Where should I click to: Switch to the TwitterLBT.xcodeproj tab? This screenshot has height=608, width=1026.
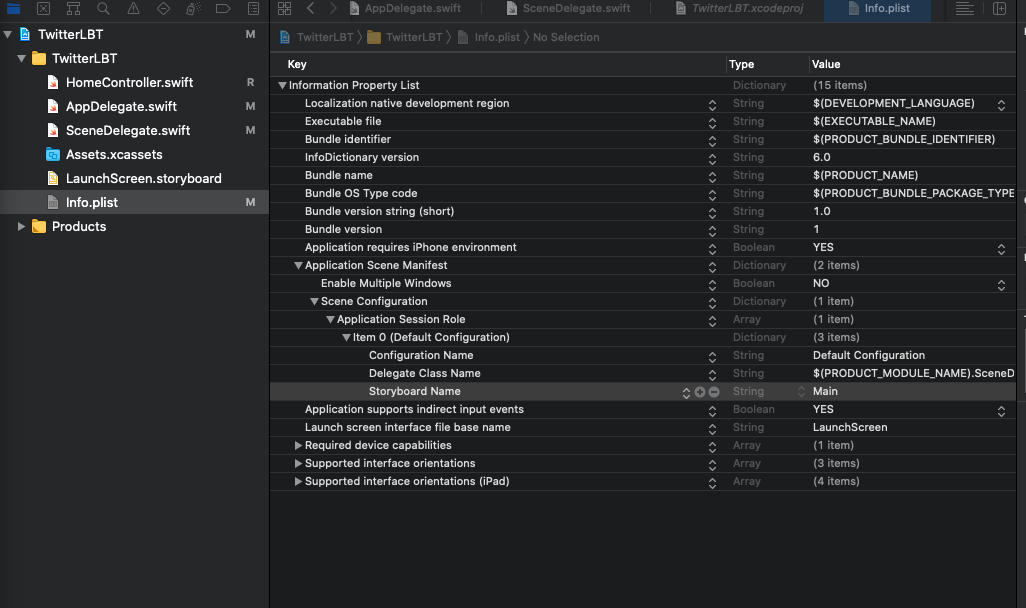point(739,9)
